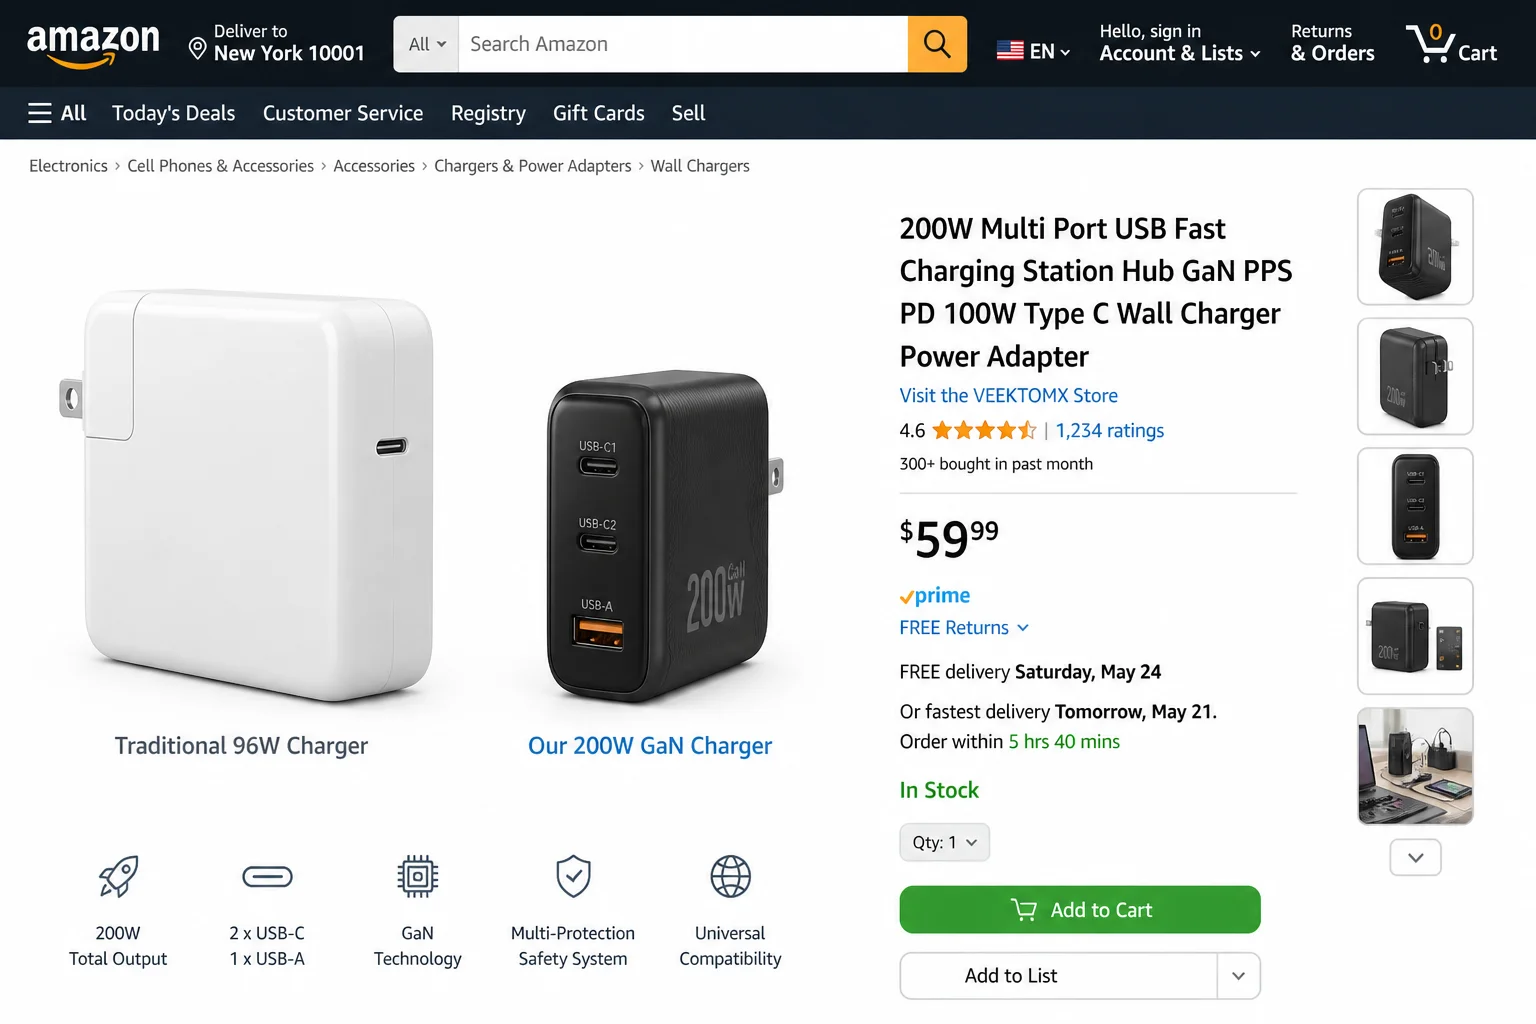
Task: Open the hamburger All menu
Action: click(x=57, y=113)
